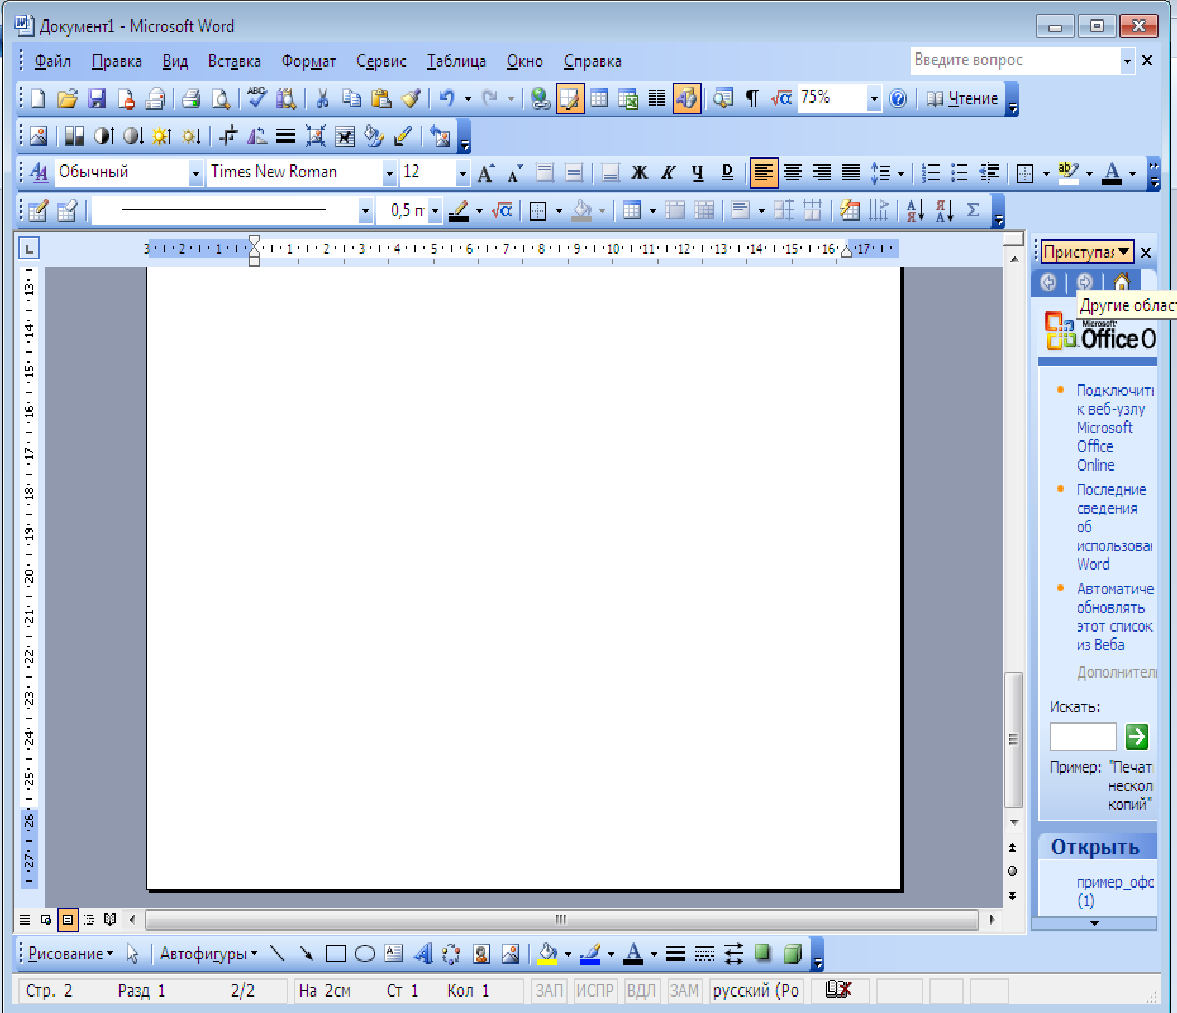Undo the last action
Screen dimensions: 1177x1013
point(447,98)
